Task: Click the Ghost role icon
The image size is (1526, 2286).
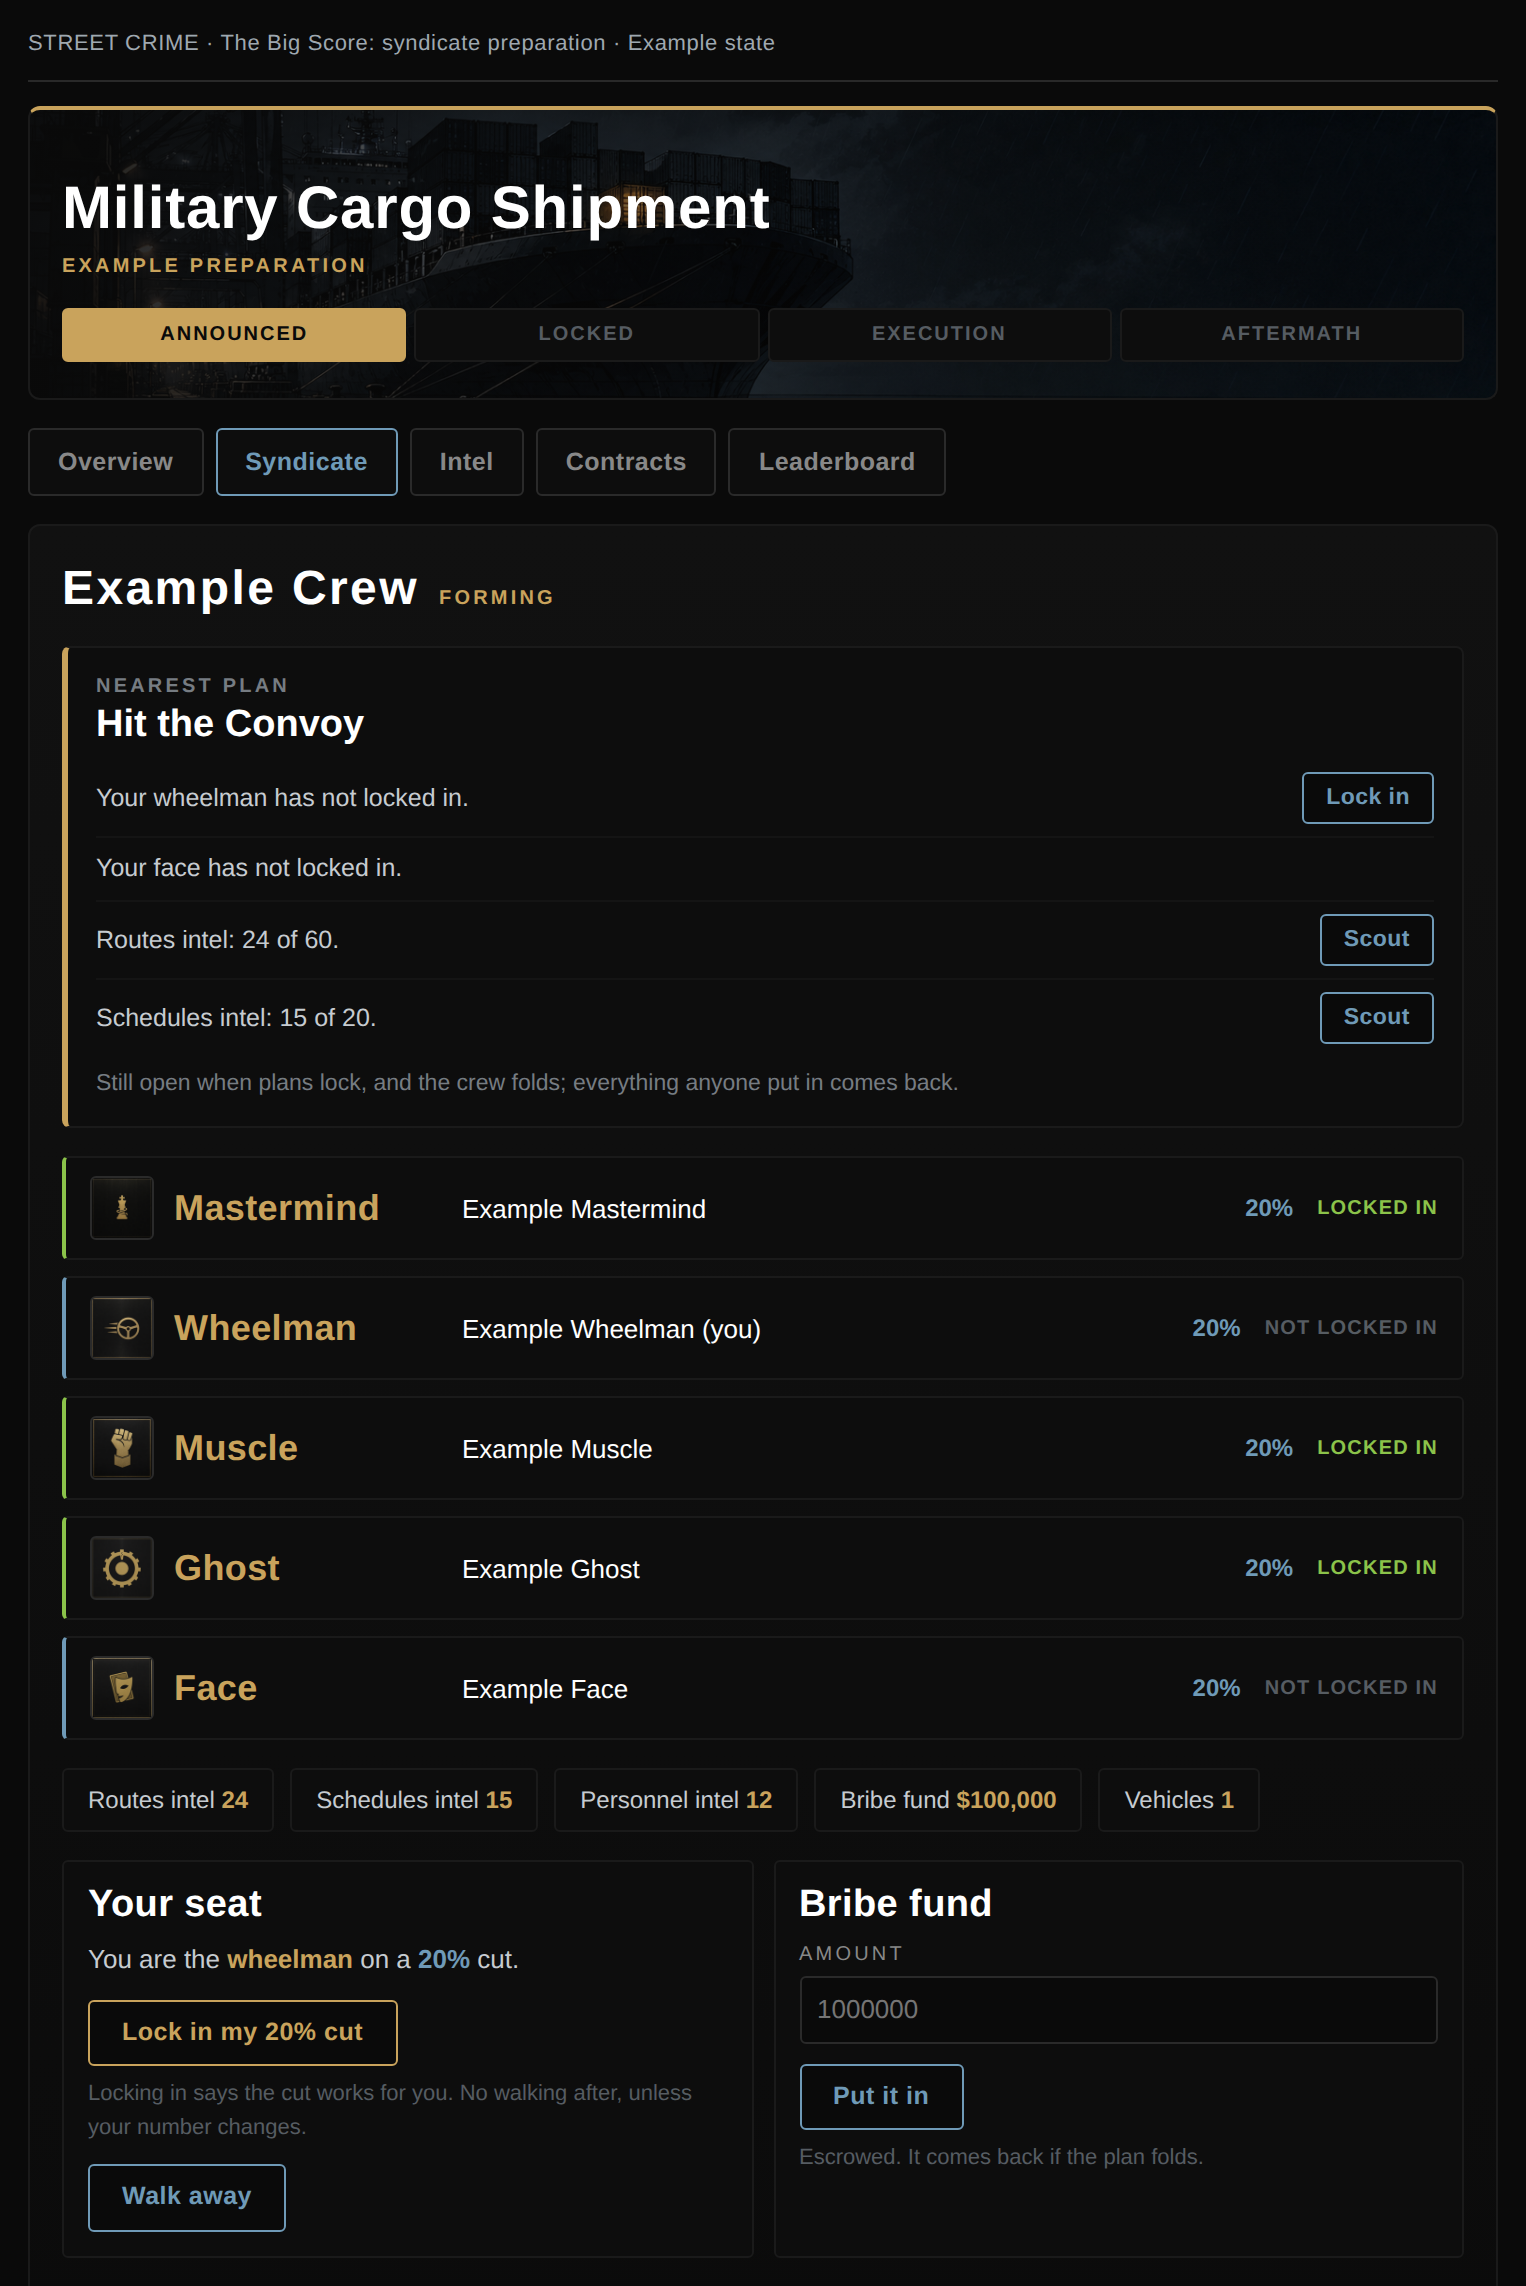Action: pos(122,1568)
